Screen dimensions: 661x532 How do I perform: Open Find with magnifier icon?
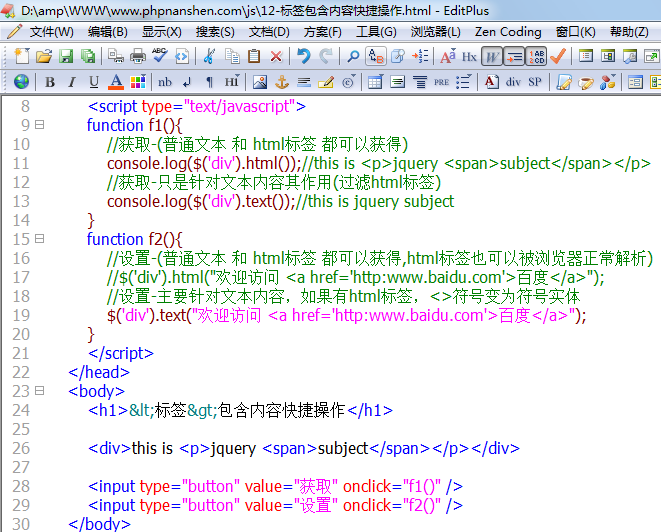click(x=353, y=56)
